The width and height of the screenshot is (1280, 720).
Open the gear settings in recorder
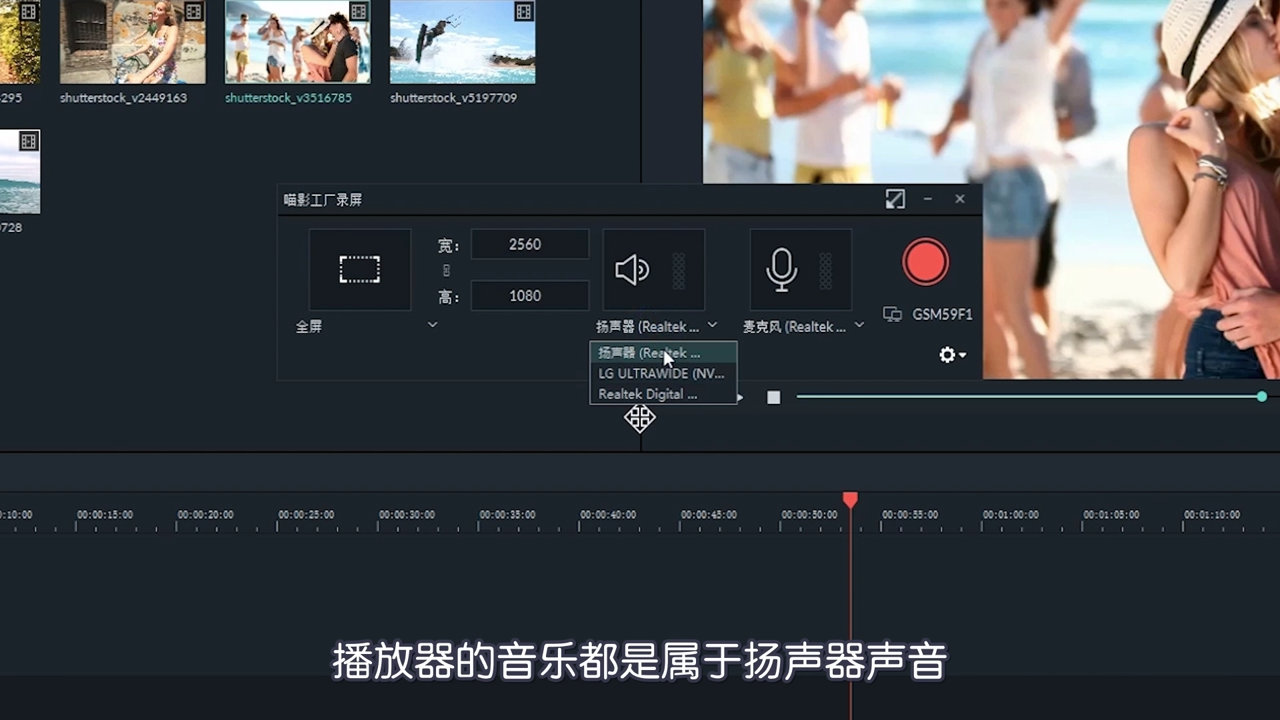click(x=951, y=355)
